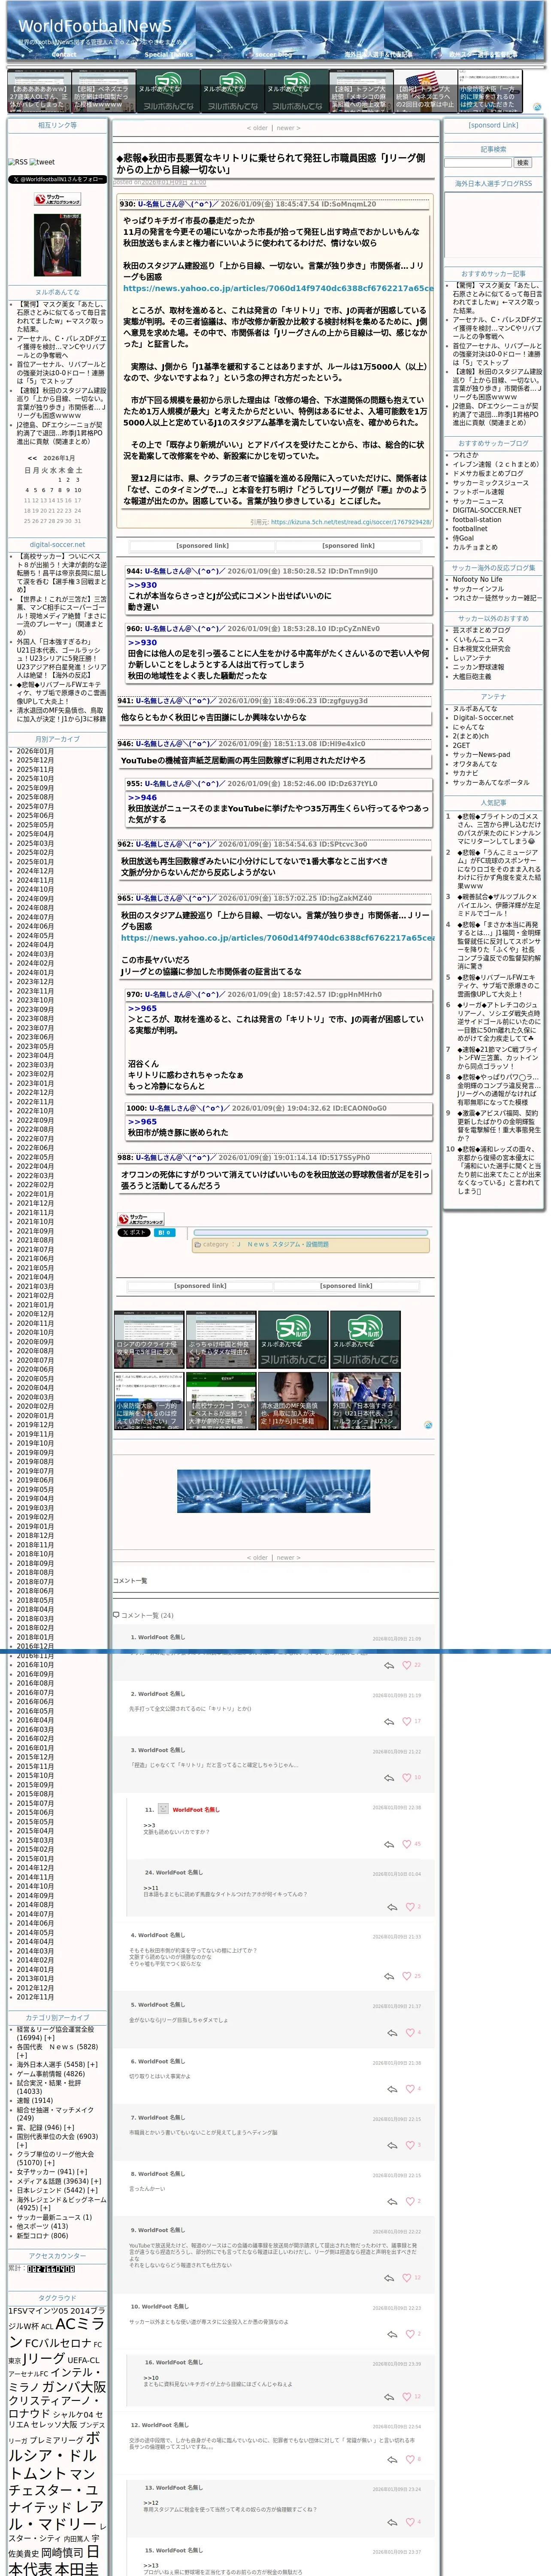Open Contact in the header navigation
551x2576 pixels.
click(64, 55)
